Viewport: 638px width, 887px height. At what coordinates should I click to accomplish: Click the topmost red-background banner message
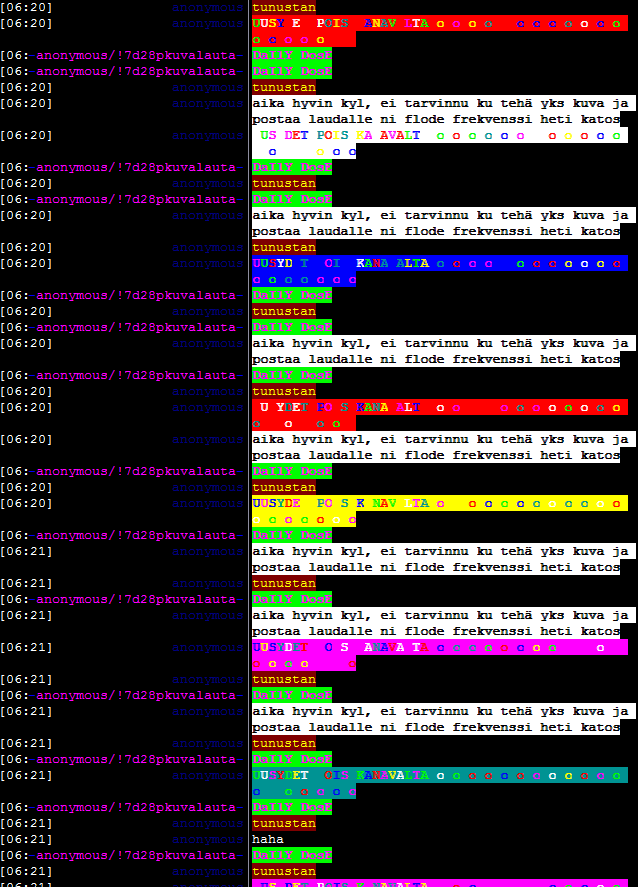(439, 24)
